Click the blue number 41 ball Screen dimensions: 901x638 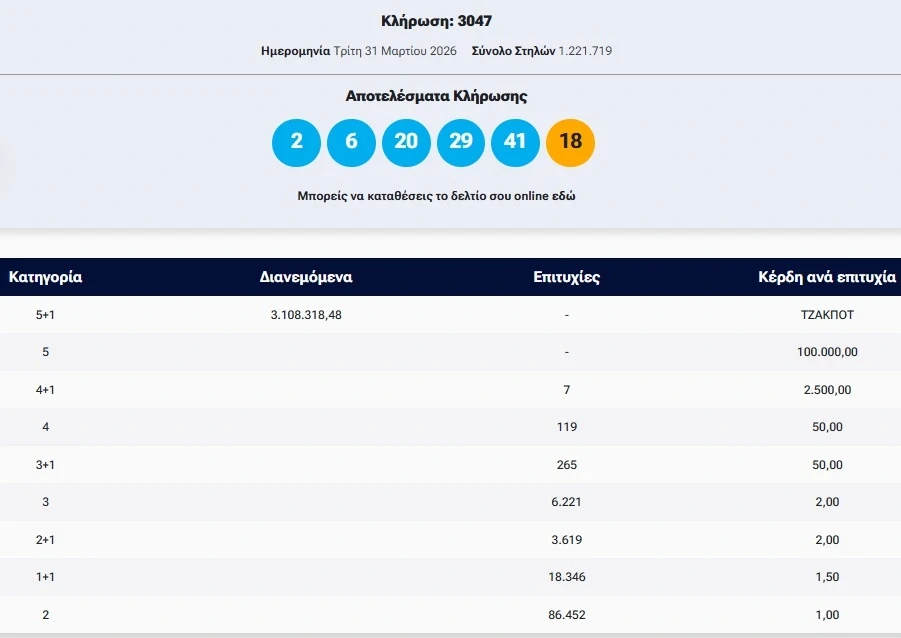point(515,142)
